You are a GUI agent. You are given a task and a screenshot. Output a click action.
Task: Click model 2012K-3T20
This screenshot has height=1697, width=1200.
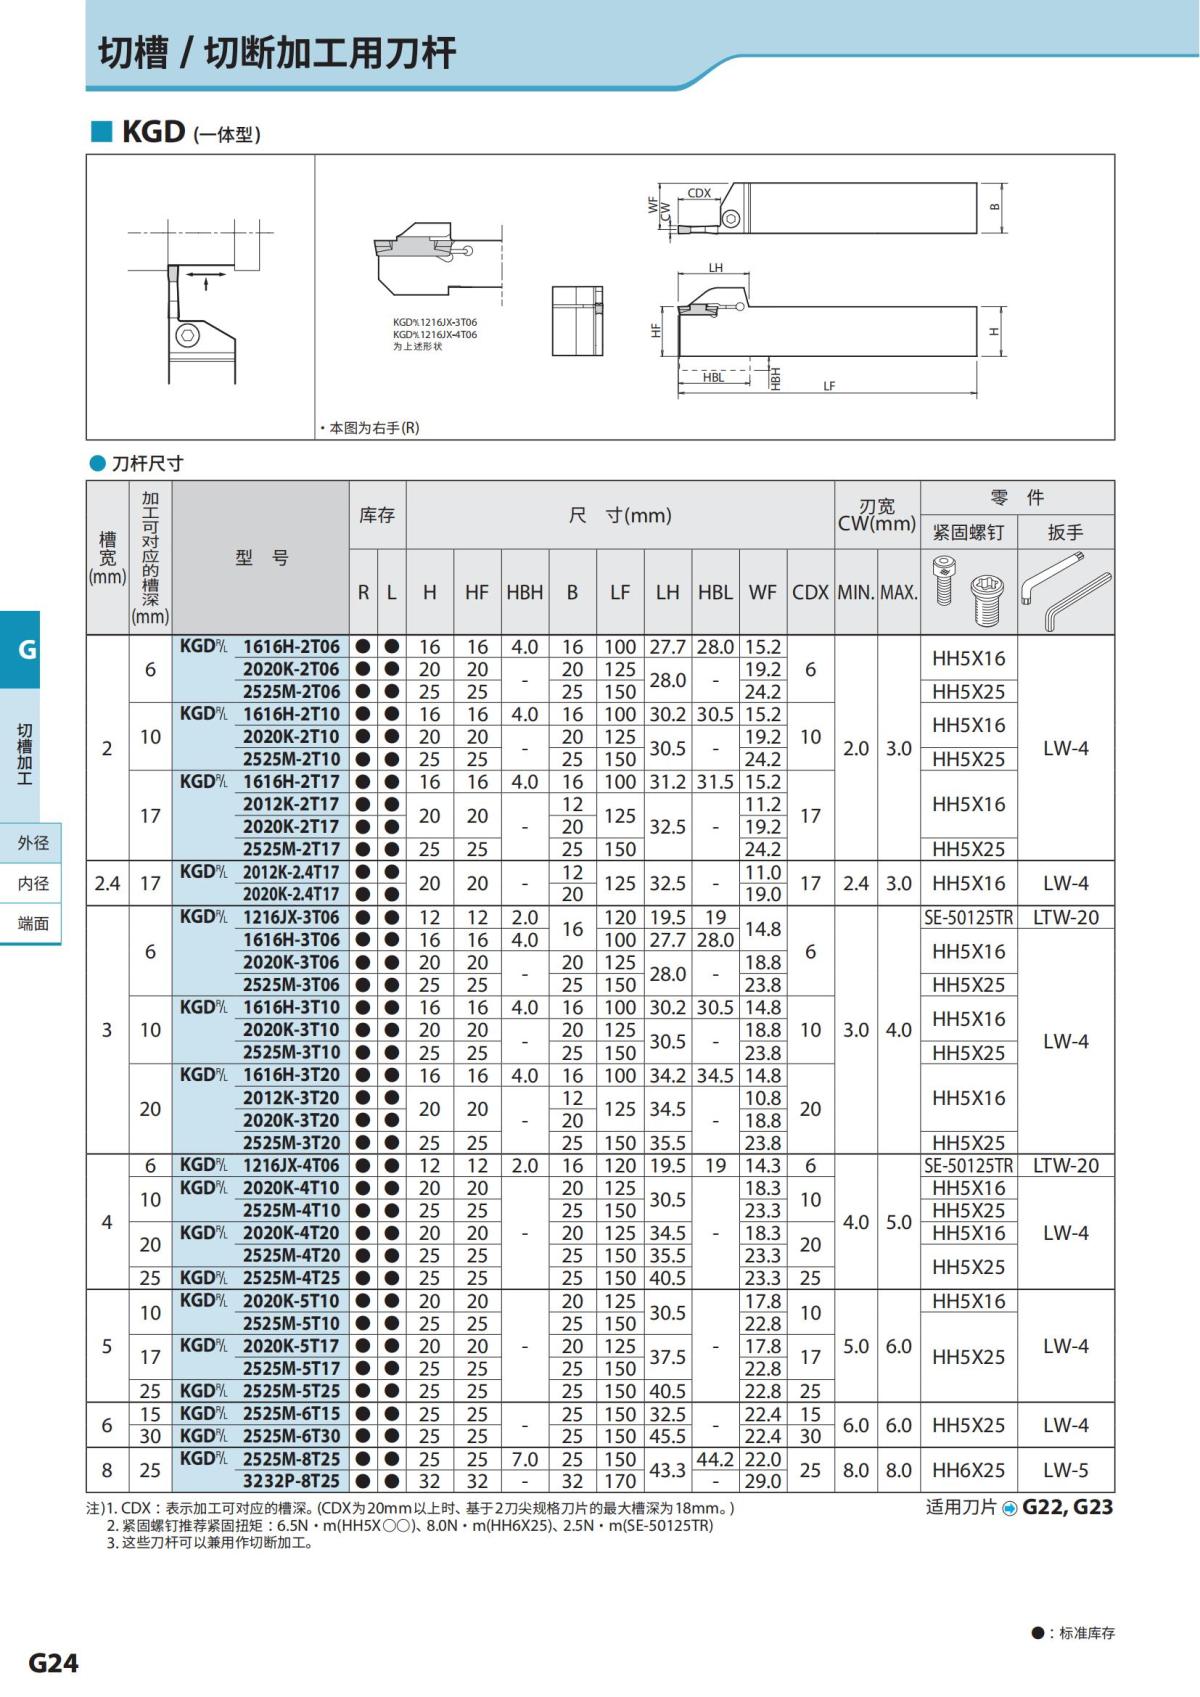pyautogui.click(x=291, y=1098)
